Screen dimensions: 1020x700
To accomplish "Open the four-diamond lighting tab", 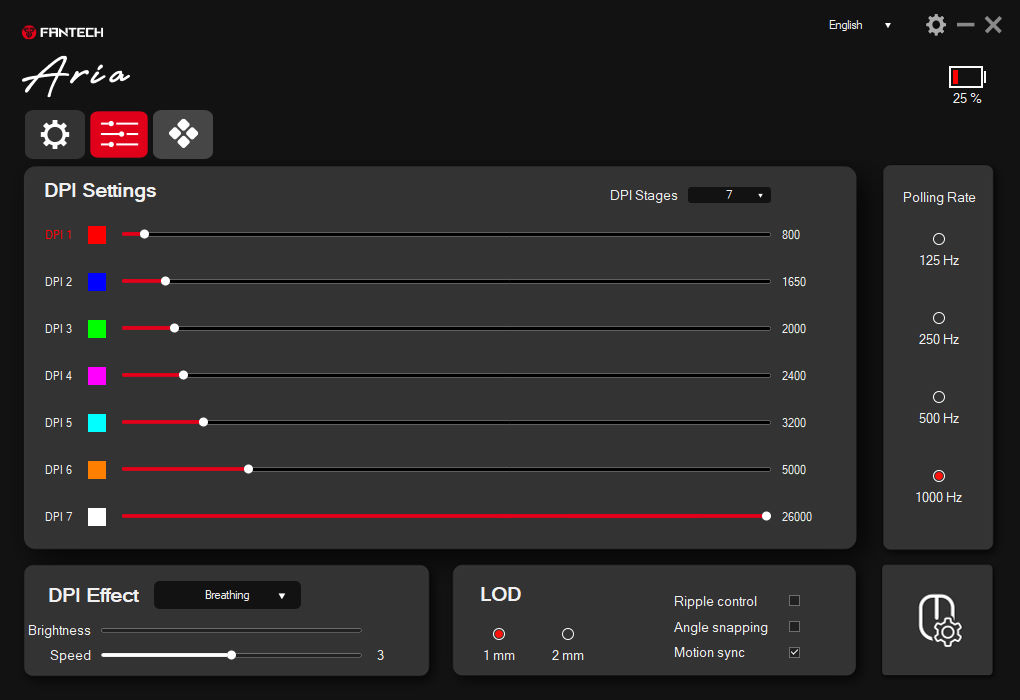I will pyautogui.click(x=183, y=135).
